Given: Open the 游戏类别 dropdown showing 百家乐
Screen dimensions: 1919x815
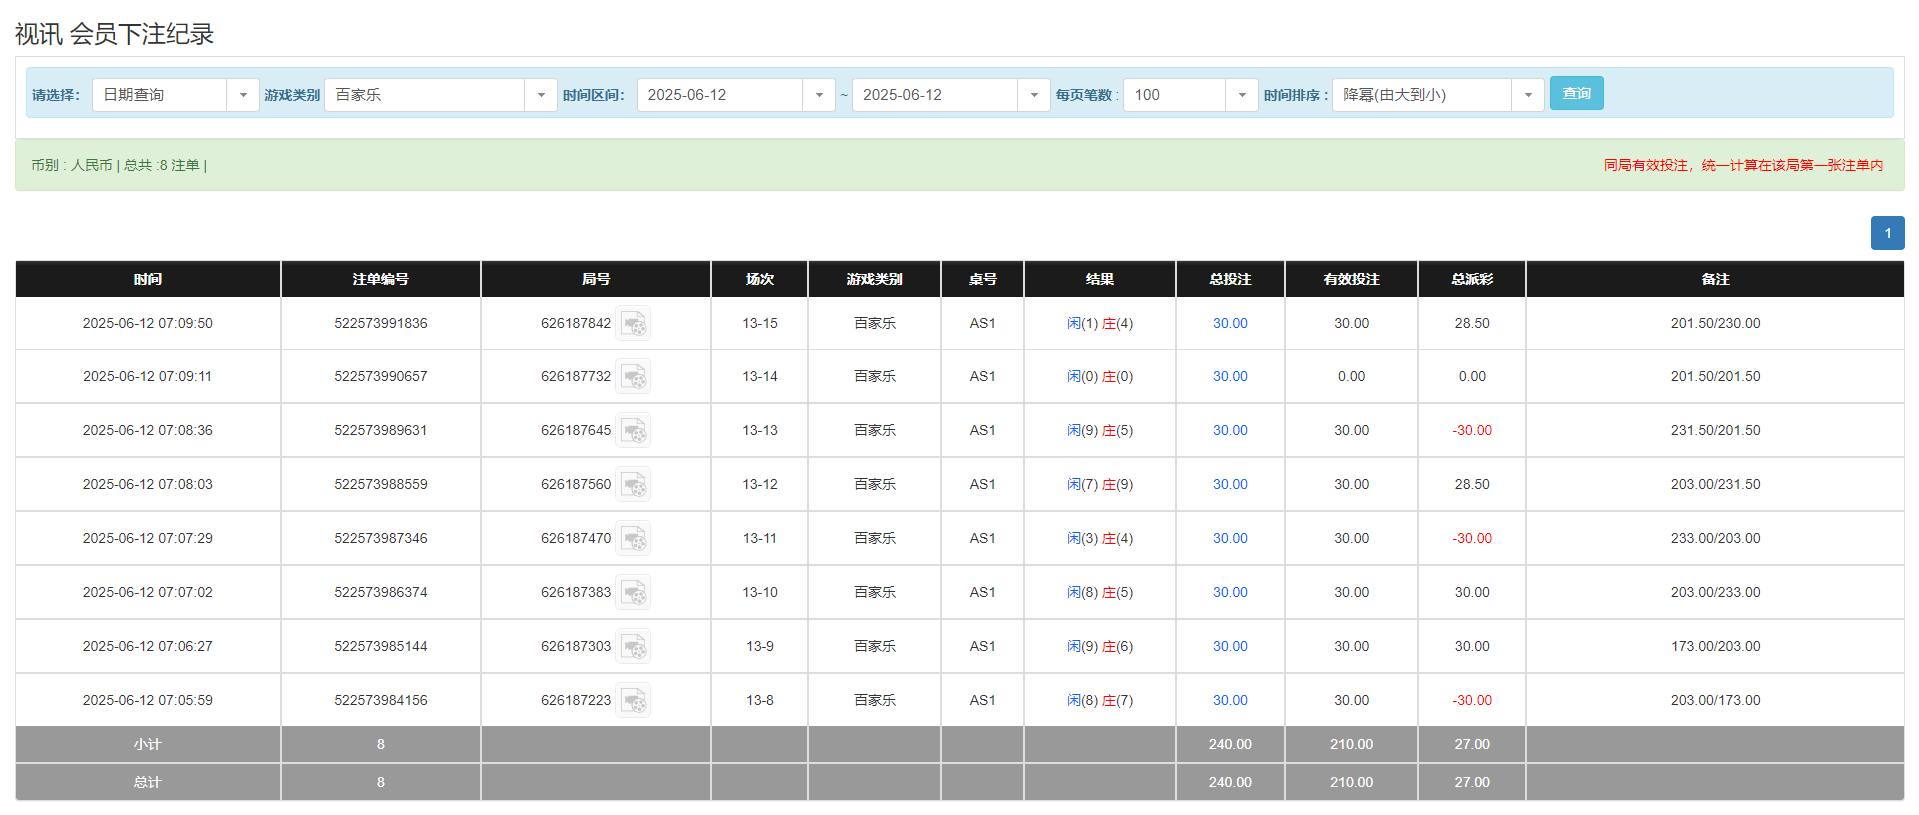Looking at the screenshot, I should 540,95.
